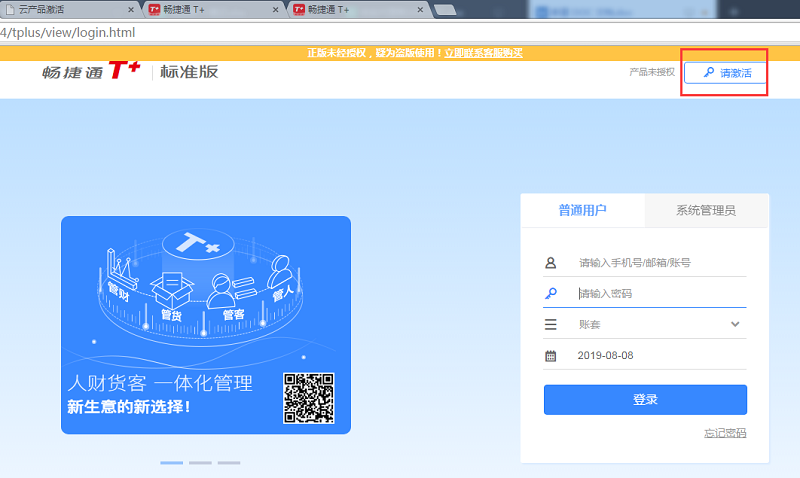800x478 pixels.
Task: Switch to the 系统管理员 tab
Action: [x=706, y=210]
